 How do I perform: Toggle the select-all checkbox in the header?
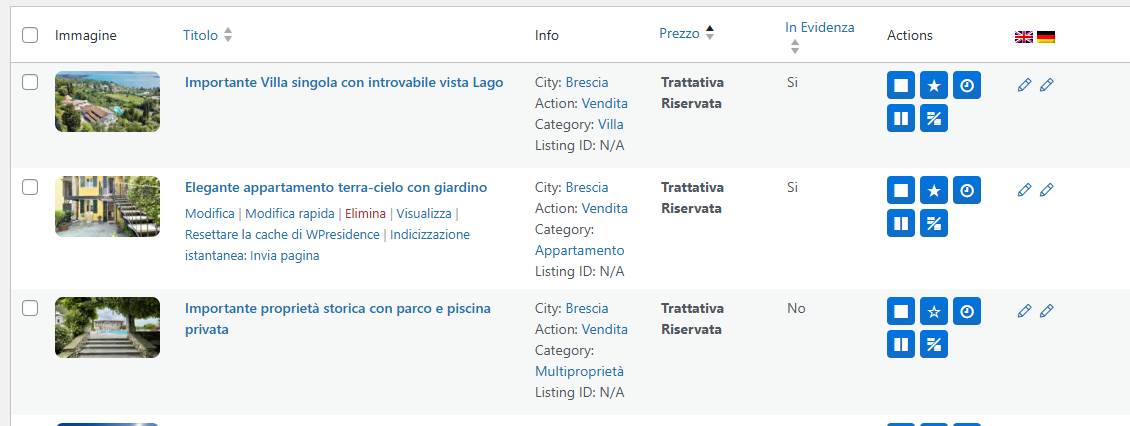[x=30, y=35]
